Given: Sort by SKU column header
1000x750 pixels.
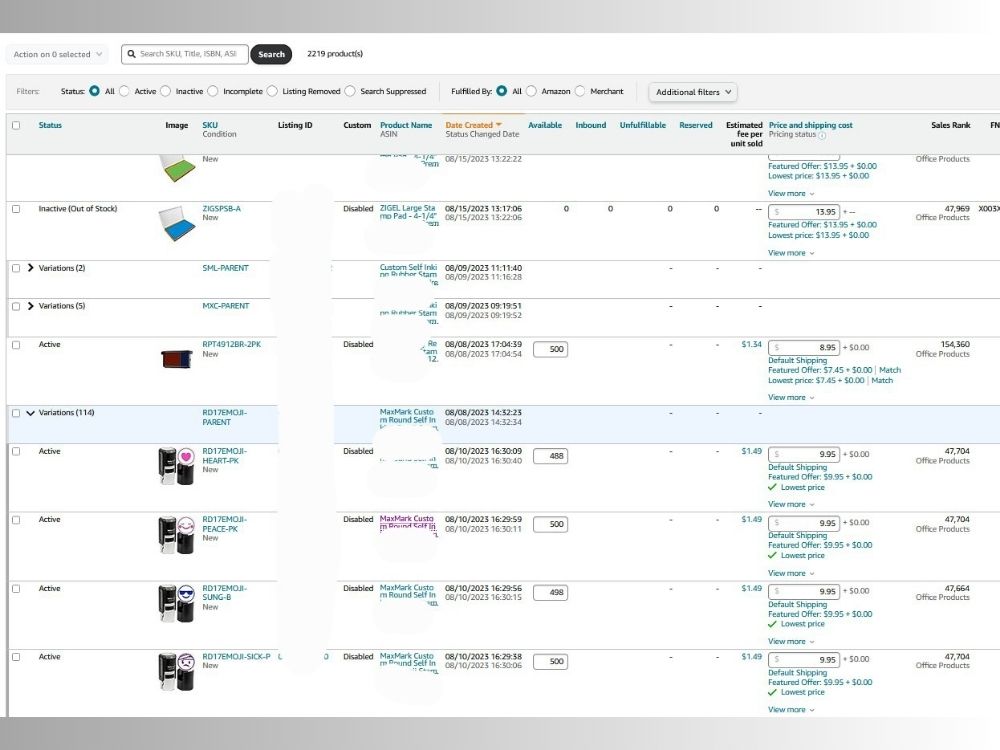Looking at the screenshot, I should tap(210, 125).
